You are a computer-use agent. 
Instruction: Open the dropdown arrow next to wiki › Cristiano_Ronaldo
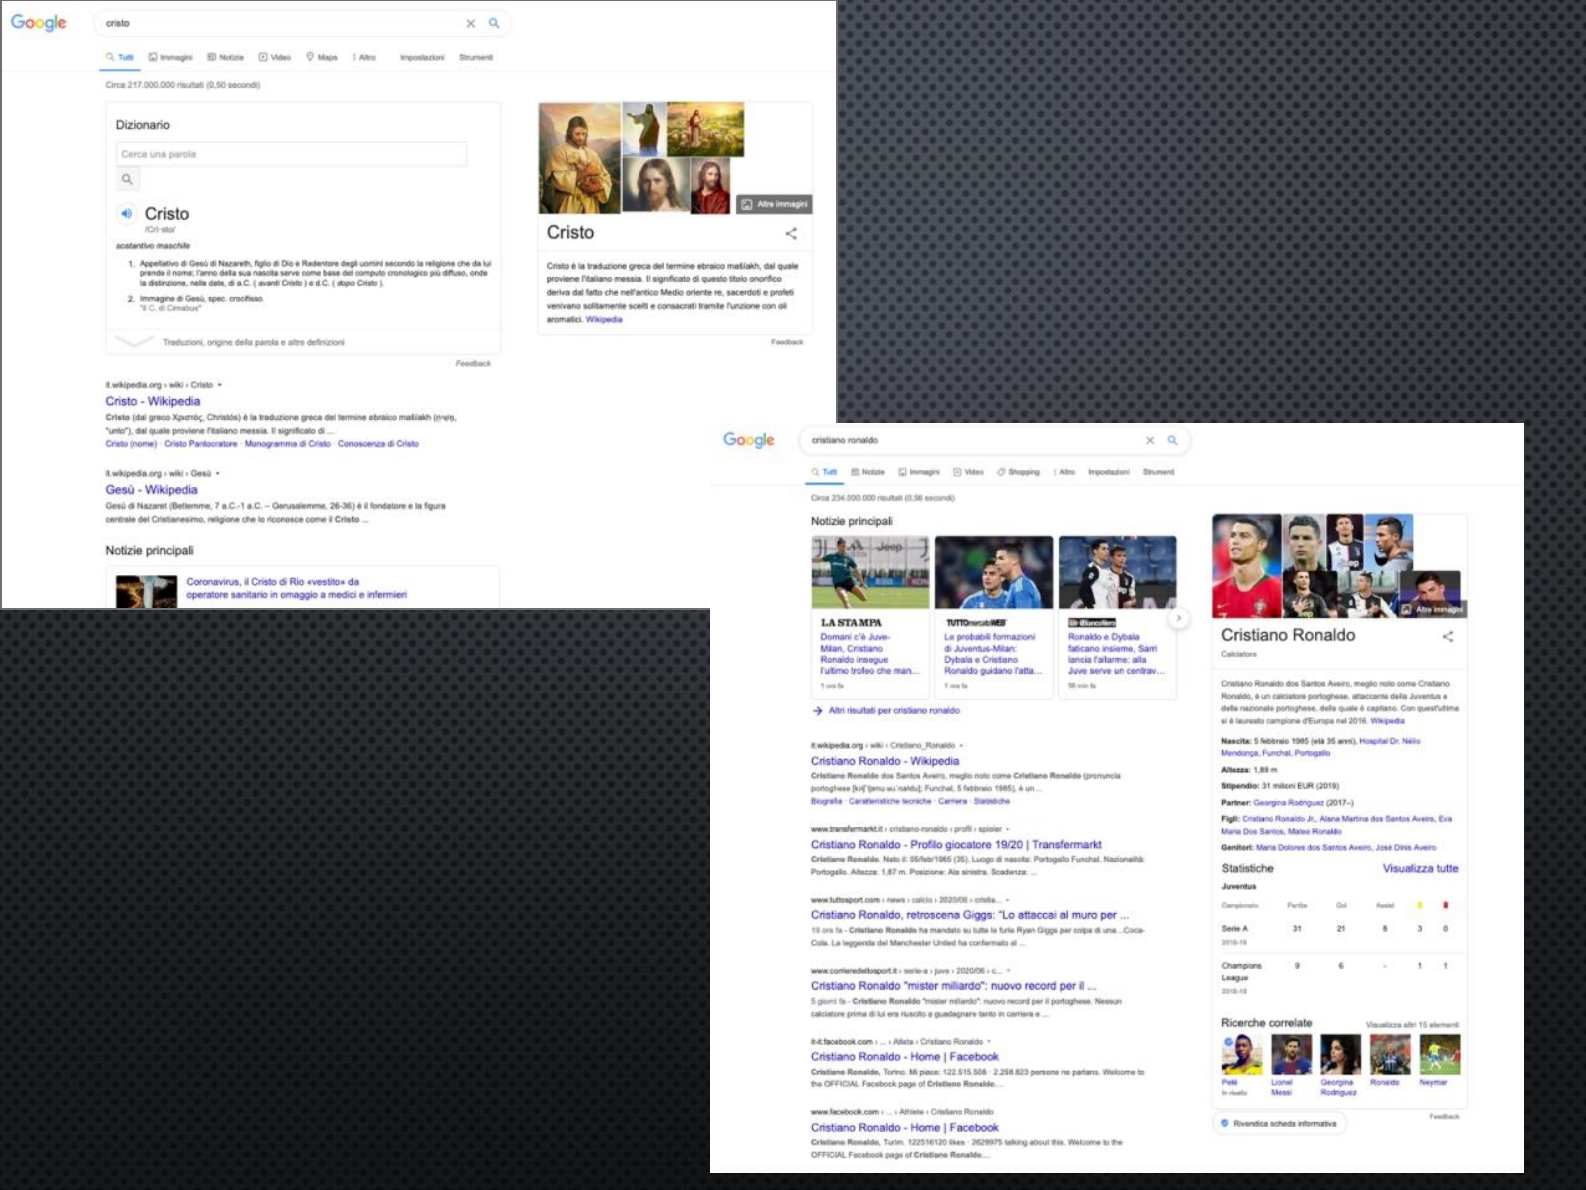[961, 746]
